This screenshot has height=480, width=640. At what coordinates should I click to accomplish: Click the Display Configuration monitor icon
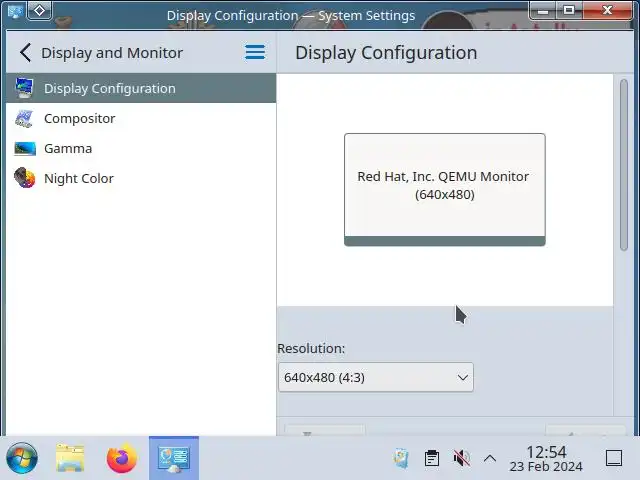[24, 88]
